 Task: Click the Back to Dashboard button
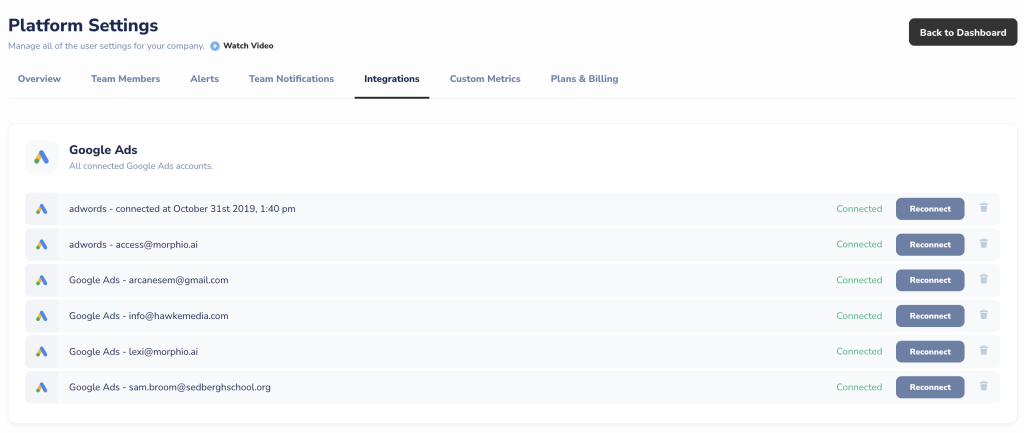pos(963,32)
